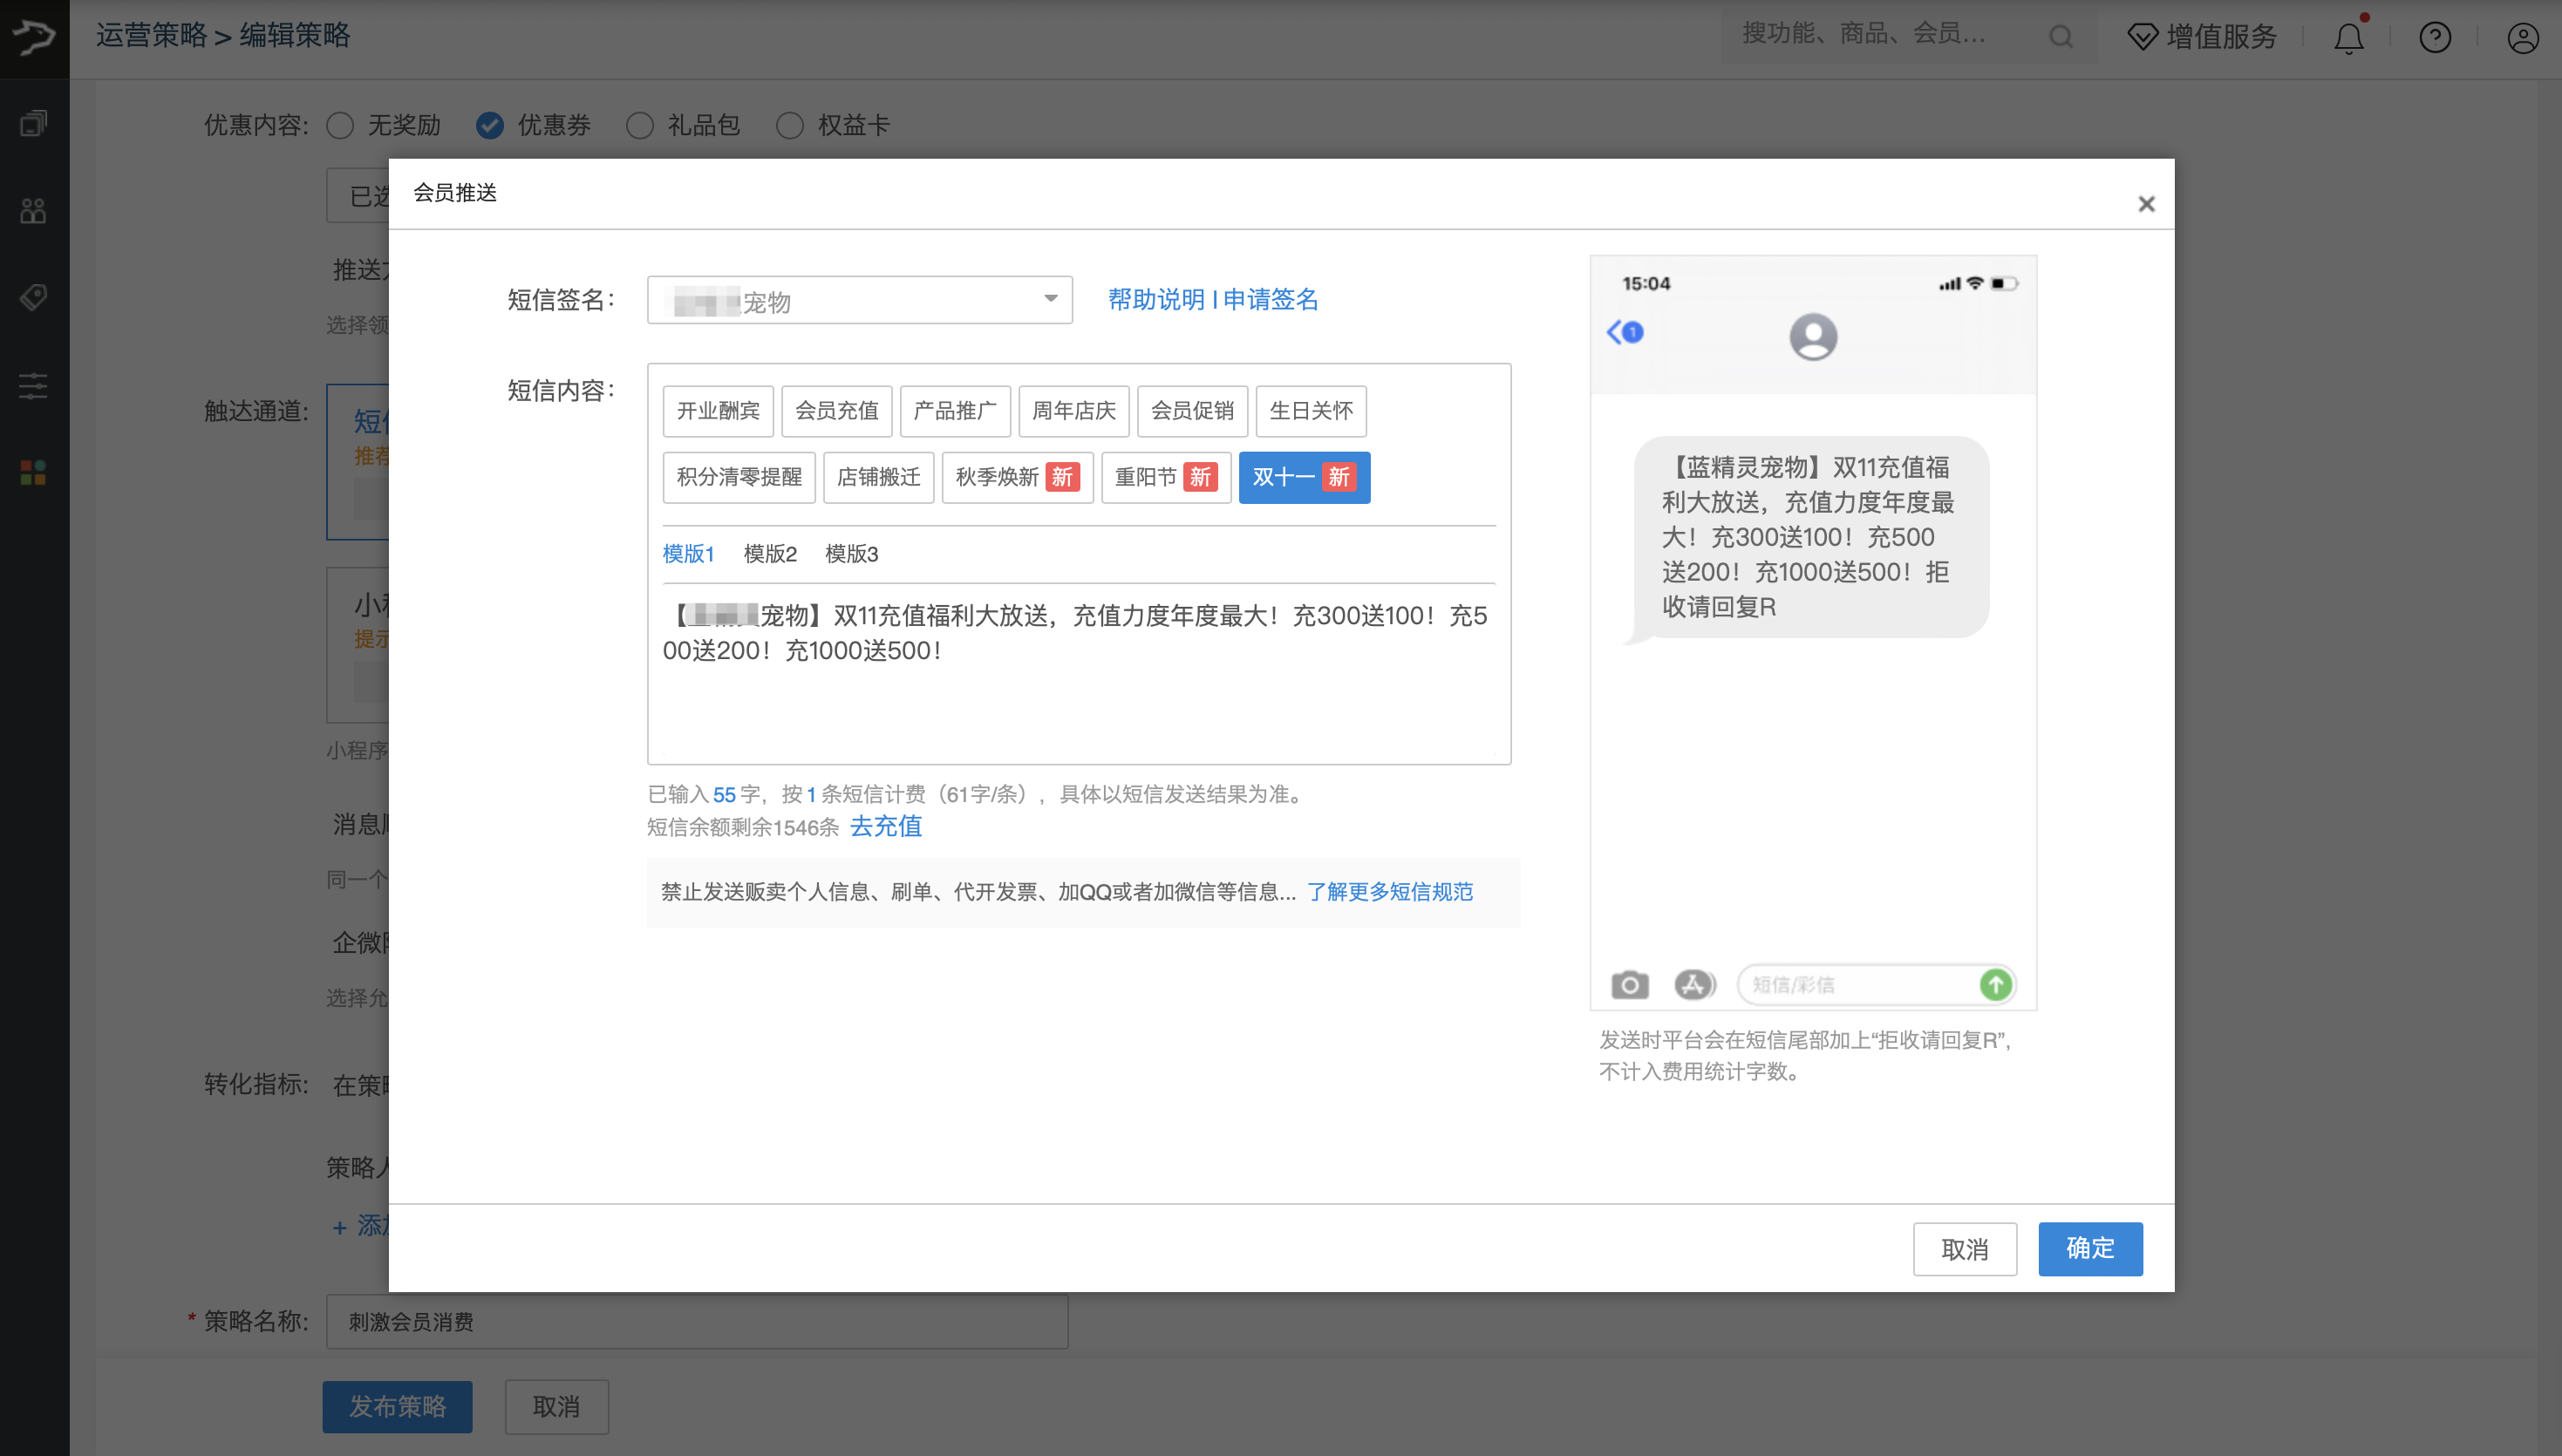Open the help question mark icon
2562x1456 pixels.
coord(2434,38)
